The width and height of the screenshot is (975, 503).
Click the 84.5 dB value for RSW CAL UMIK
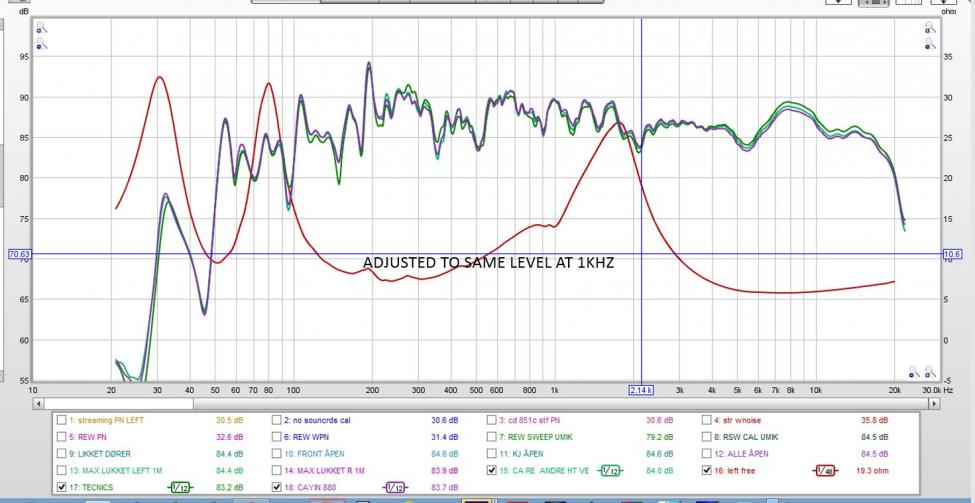point(875,438)
